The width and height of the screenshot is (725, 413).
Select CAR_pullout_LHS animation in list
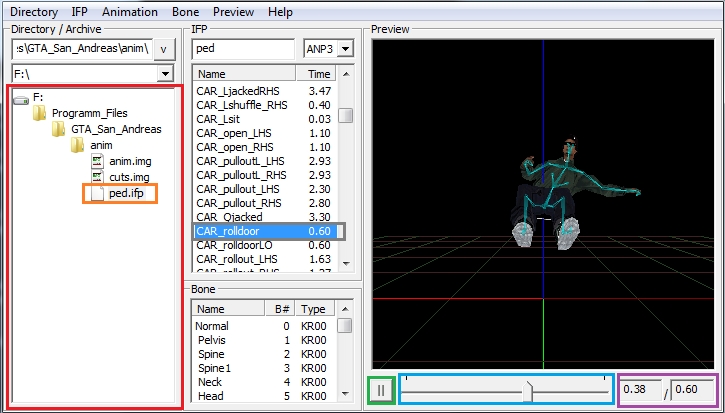[237, 188]
